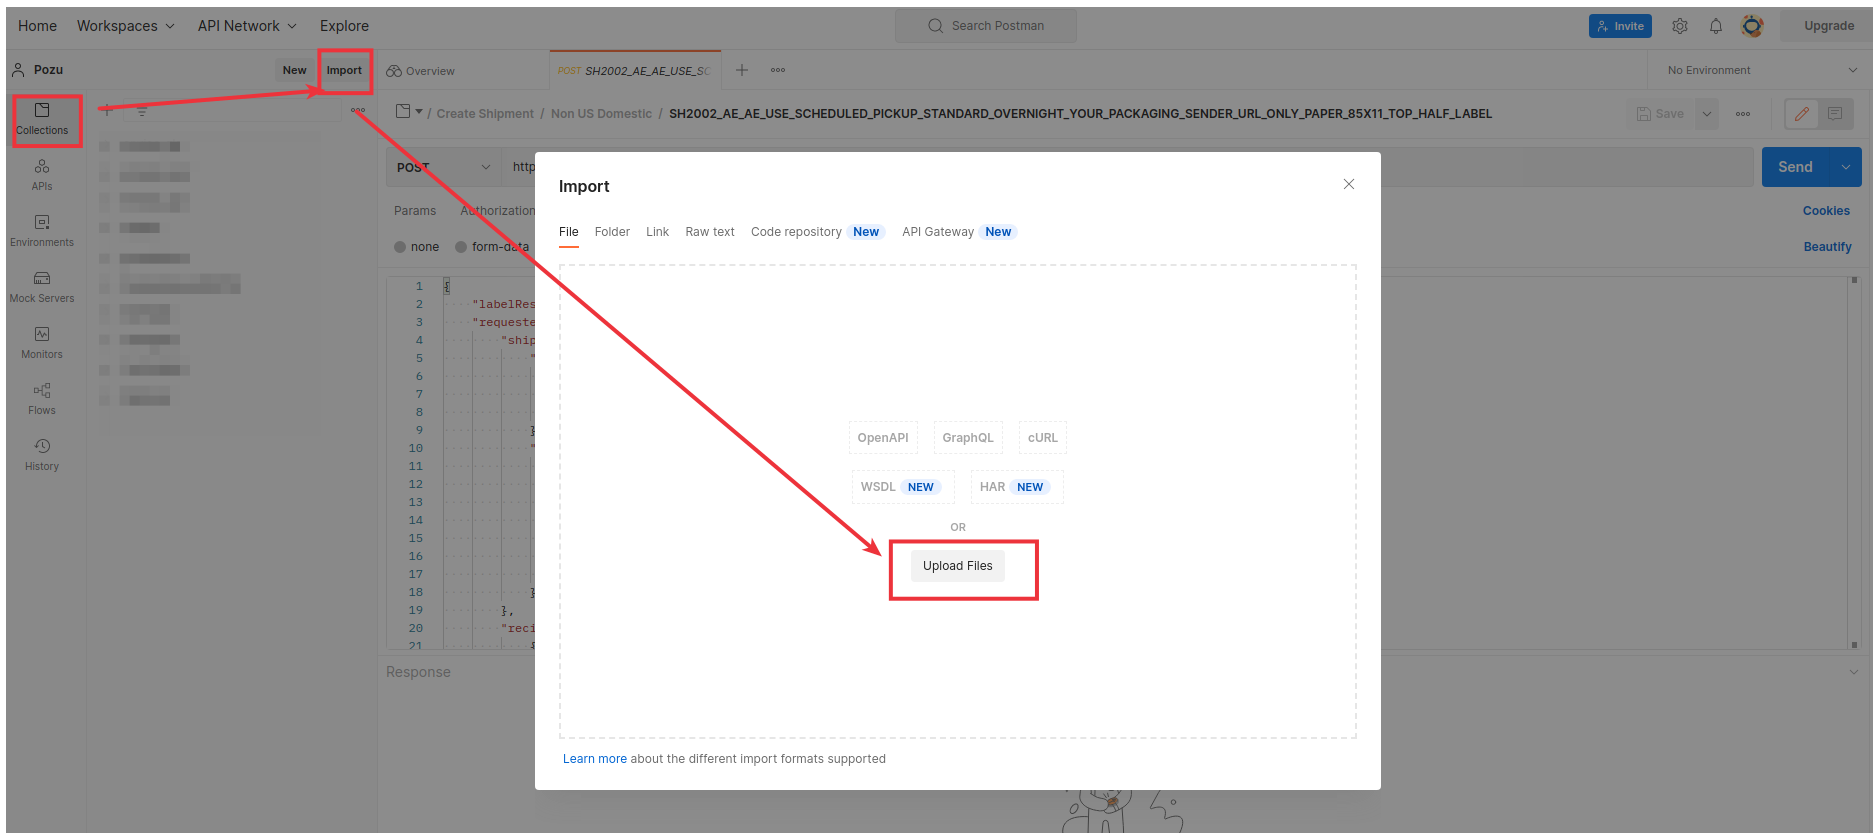The image size is (1873, 833).
Task: Open the Collections sidebar panel
Action: (x=42, y=118)
